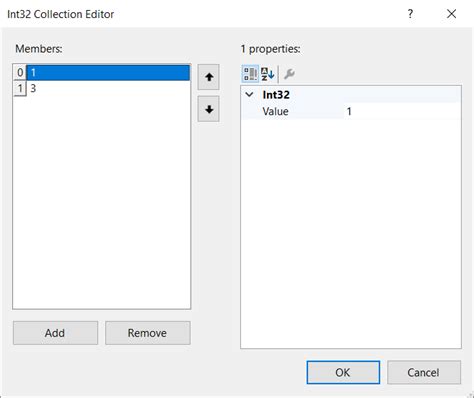Select member 1 with value 3
The width and height of the screenshot is (474, 398).
pyautogui.click(x=108, y=88)
